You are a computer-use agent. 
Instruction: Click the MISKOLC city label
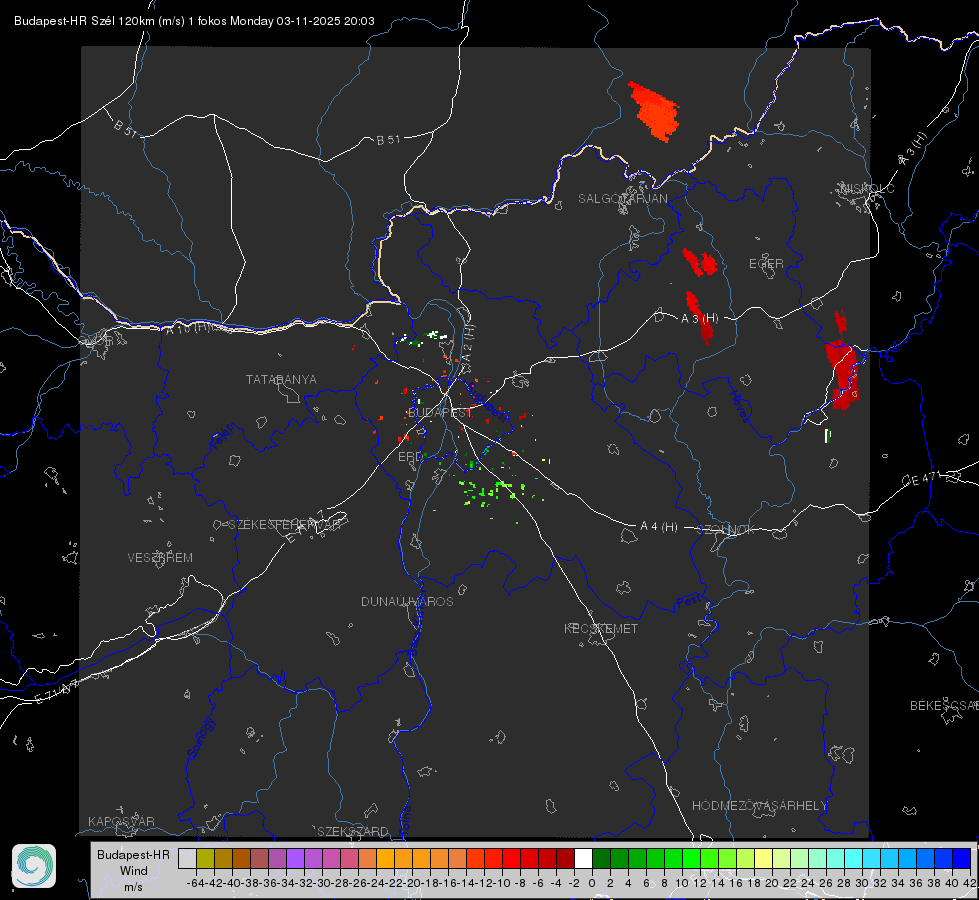tap(867, 189)
